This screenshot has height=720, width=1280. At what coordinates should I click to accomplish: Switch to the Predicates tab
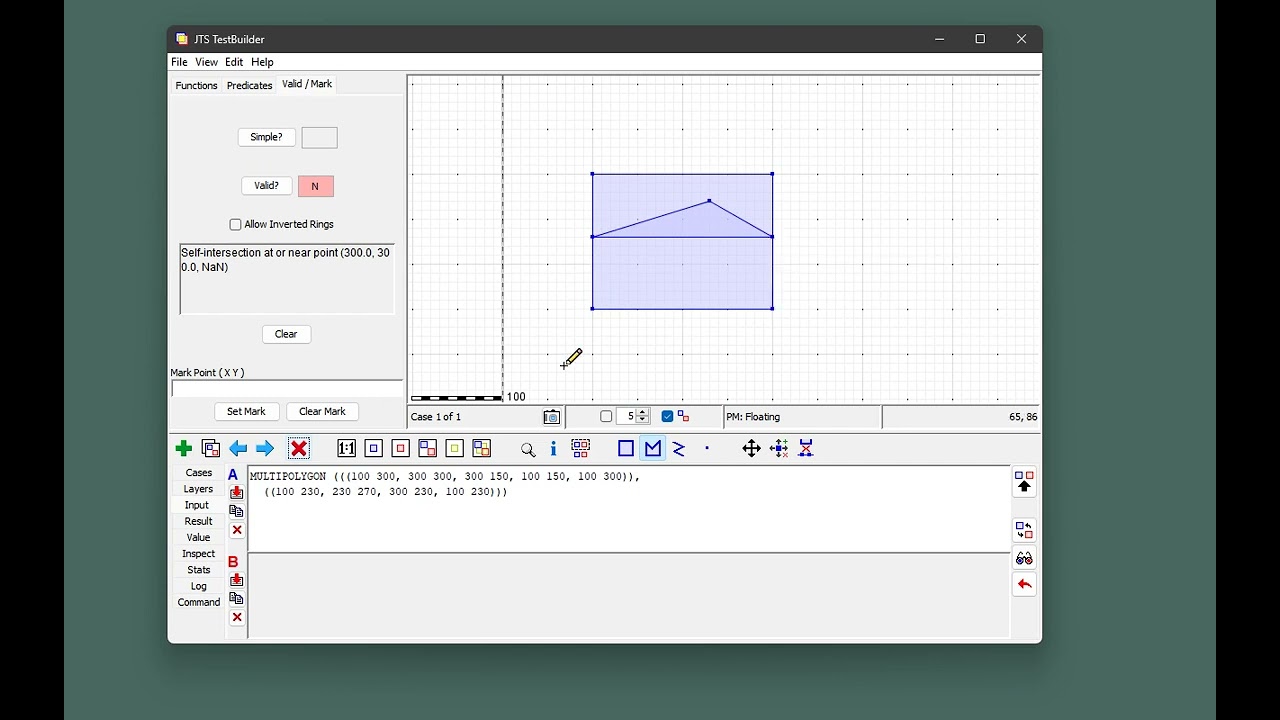coord(249,86)
